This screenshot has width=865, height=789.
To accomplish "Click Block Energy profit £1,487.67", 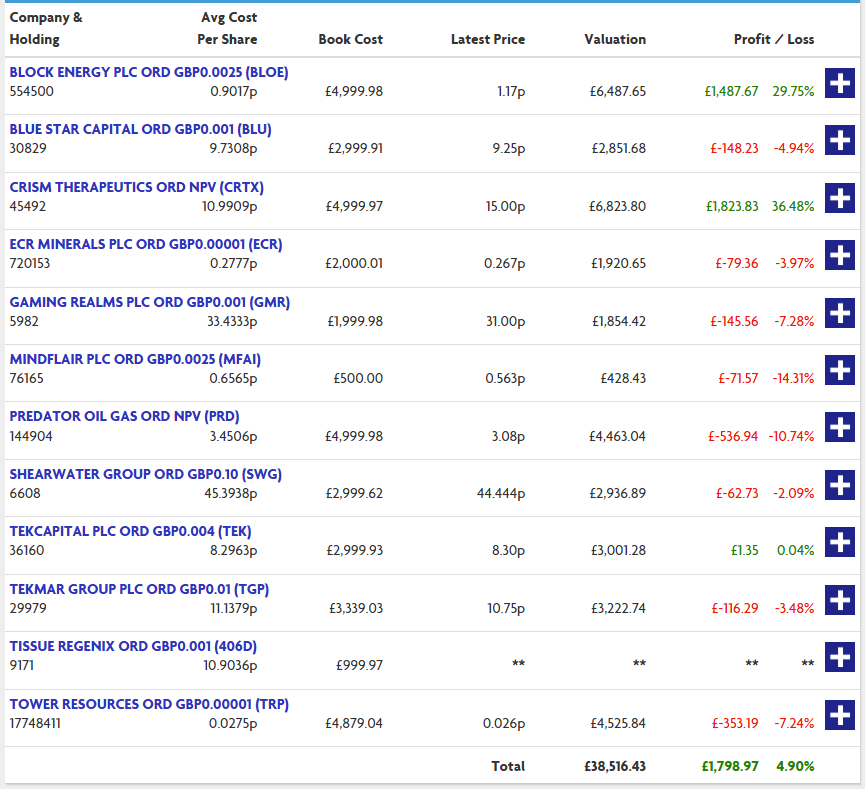I will click(x=731, y=91).
